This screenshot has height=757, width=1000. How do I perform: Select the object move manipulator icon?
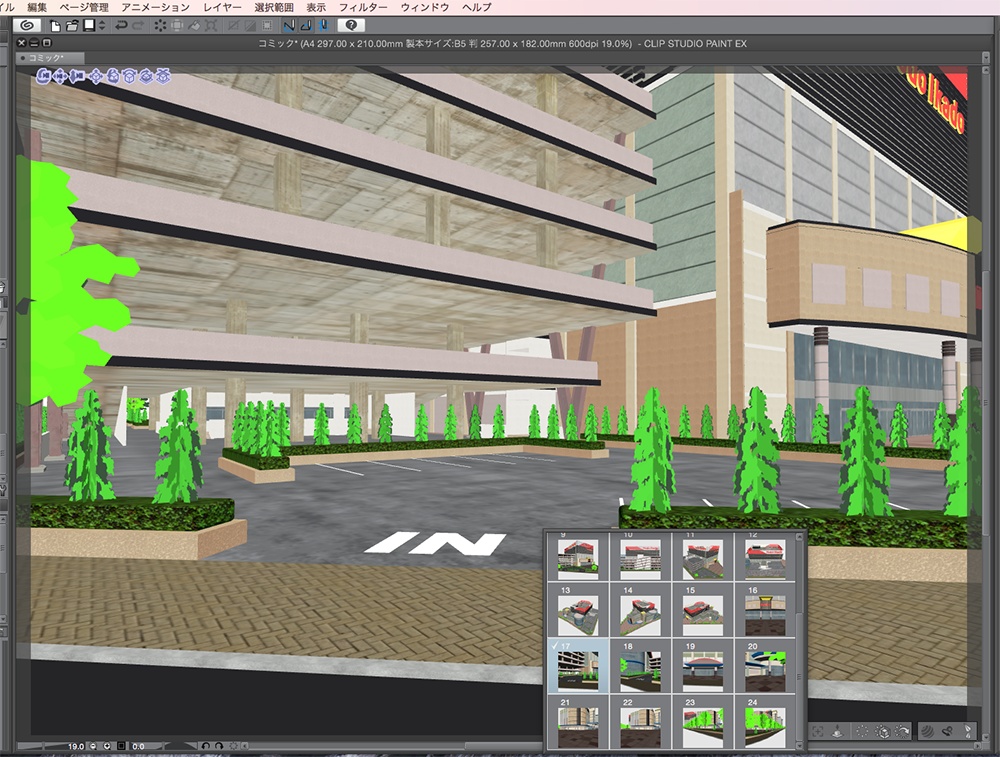96,77
